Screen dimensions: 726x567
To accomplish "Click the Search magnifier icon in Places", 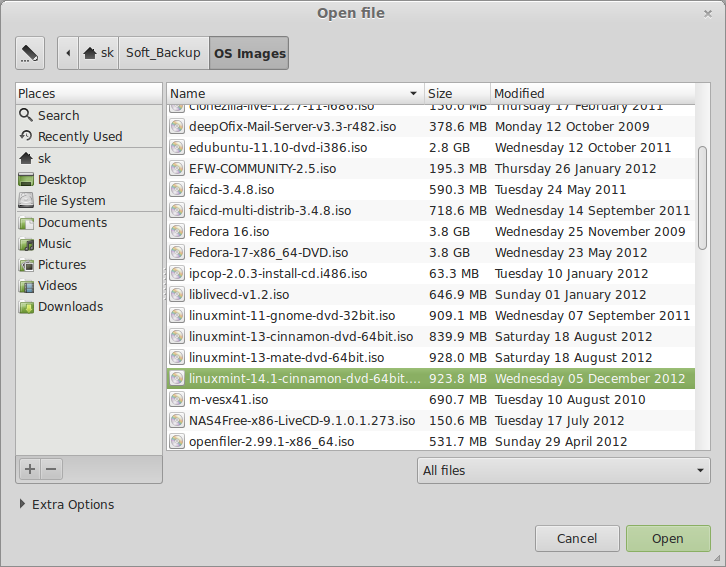I will [x=26, y=115].
